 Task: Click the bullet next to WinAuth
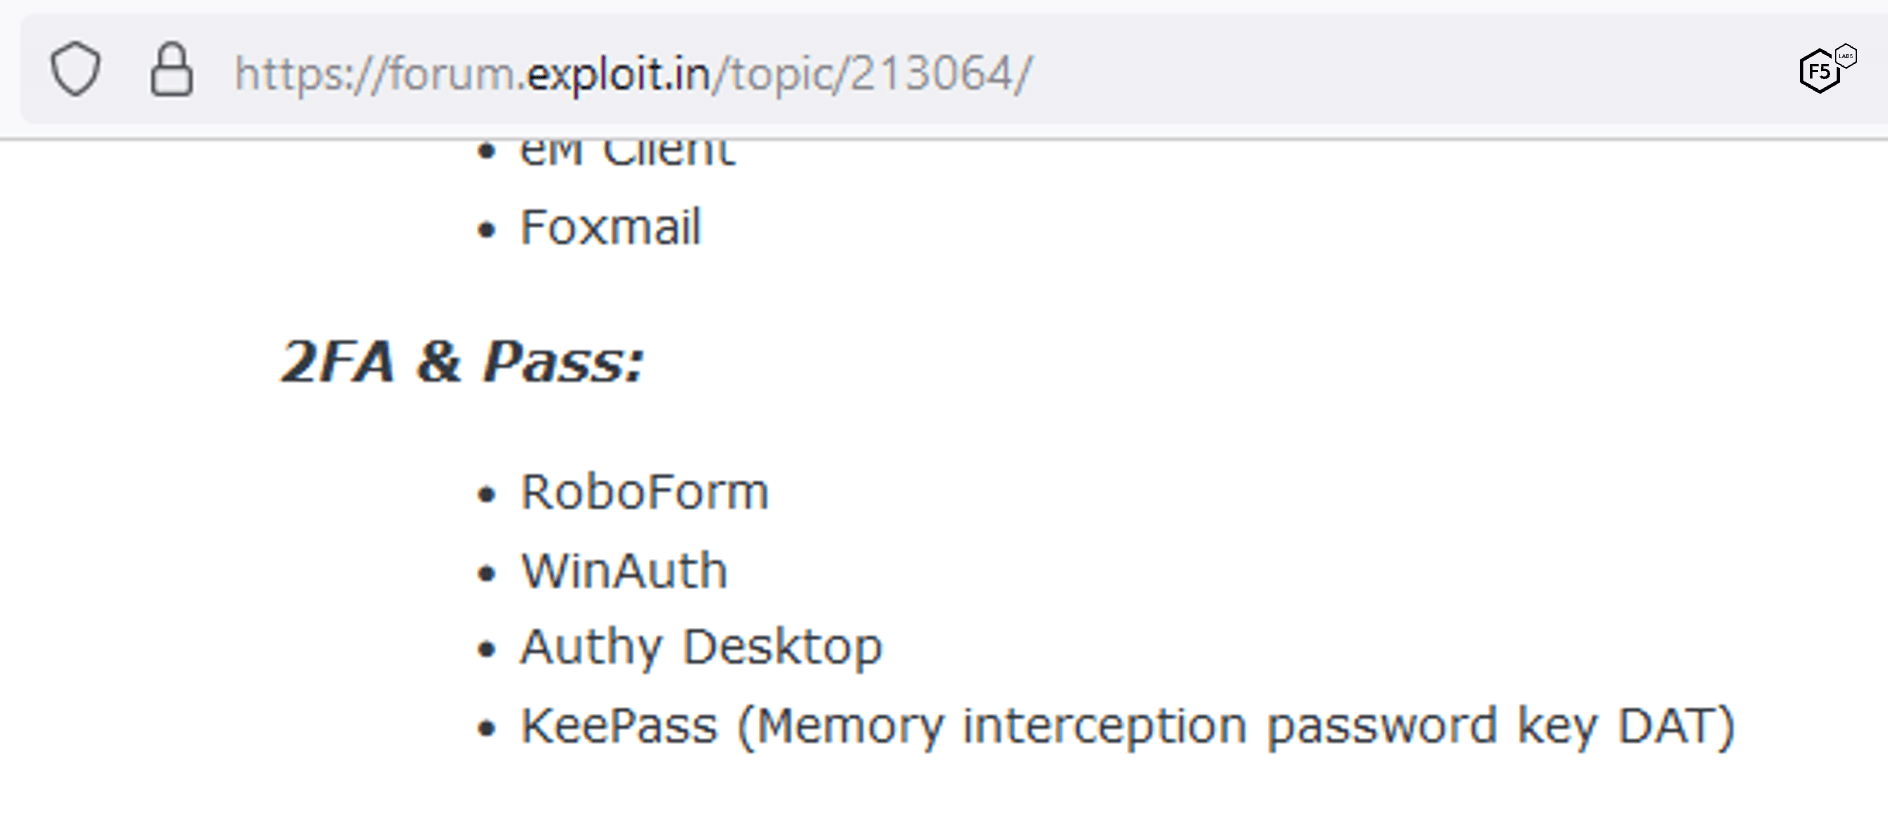(x=487, y=574)
